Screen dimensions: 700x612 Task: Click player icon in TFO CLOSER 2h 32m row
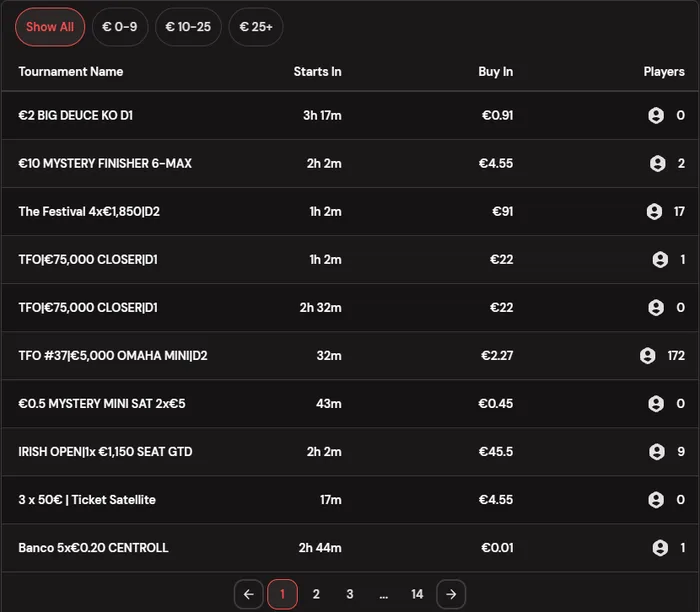coord(656,308)
